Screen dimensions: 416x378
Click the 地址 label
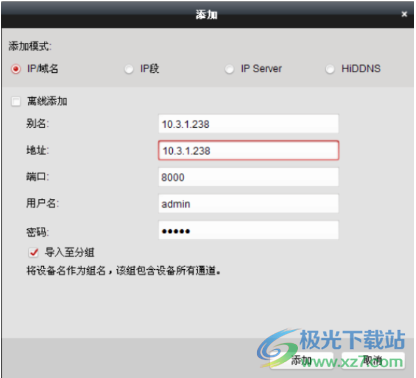(x=38, y=150)
